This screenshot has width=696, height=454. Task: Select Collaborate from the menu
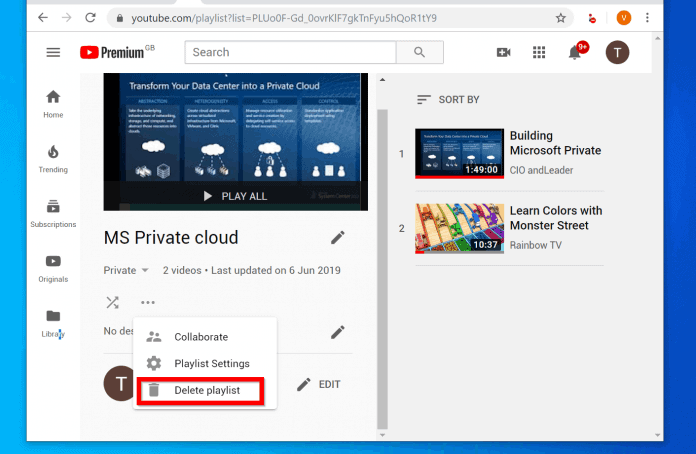click(205, 337)
